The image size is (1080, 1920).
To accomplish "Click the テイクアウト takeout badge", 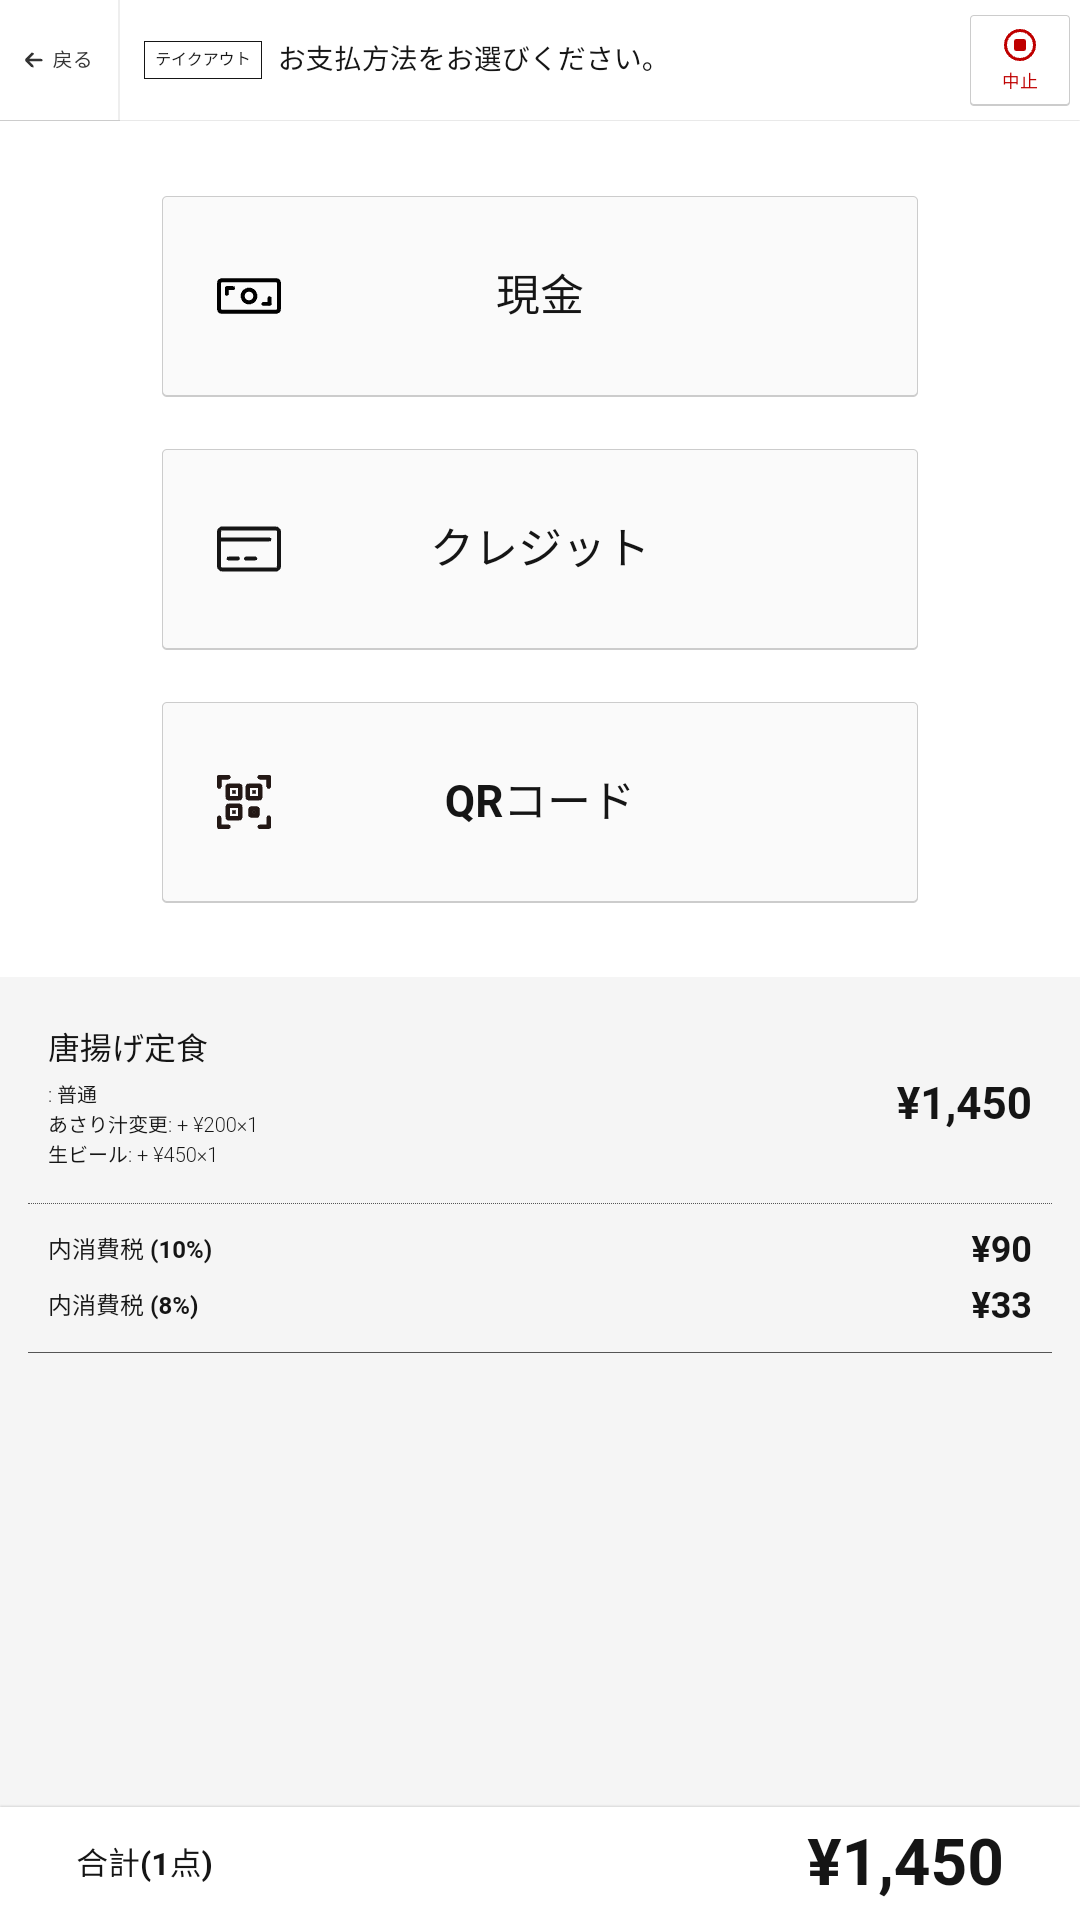I will (x=203, y=60).
